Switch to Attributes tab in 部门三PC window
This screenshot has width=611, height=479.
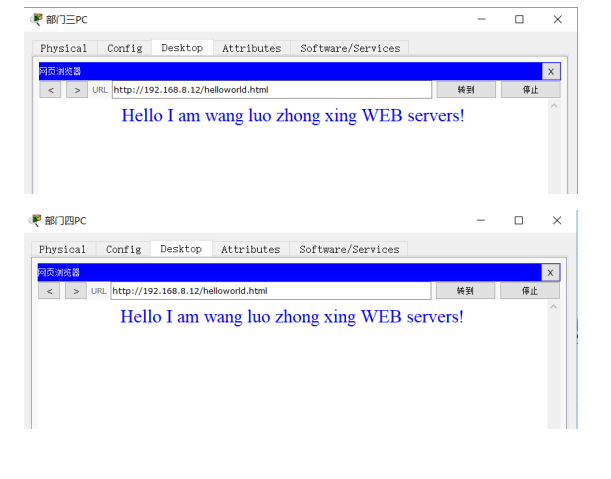click(x=252, y=48)
